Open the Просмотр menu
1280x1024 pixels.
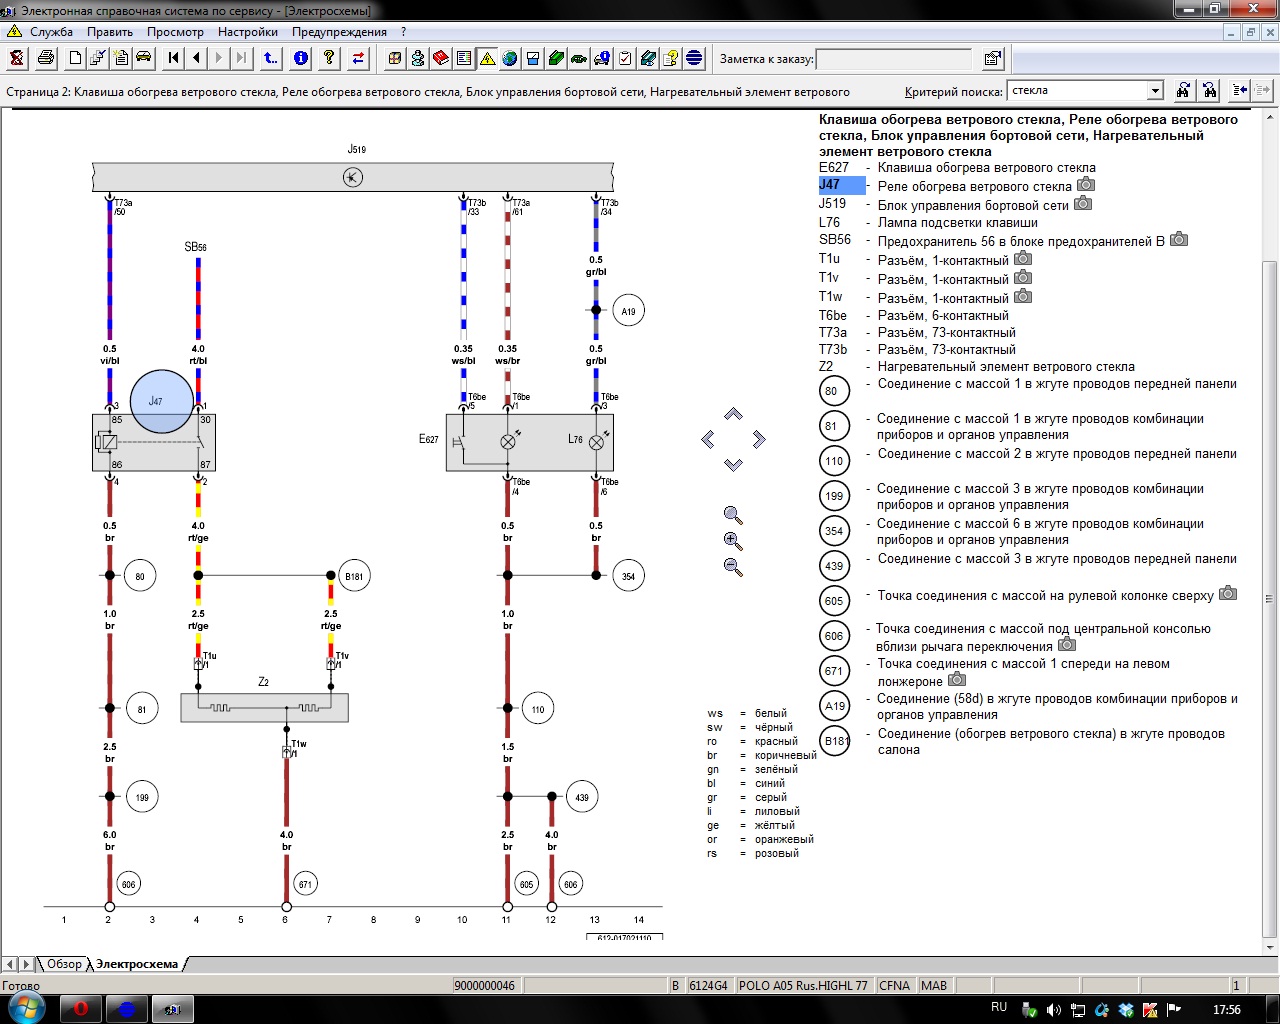[x=175, y=32]
